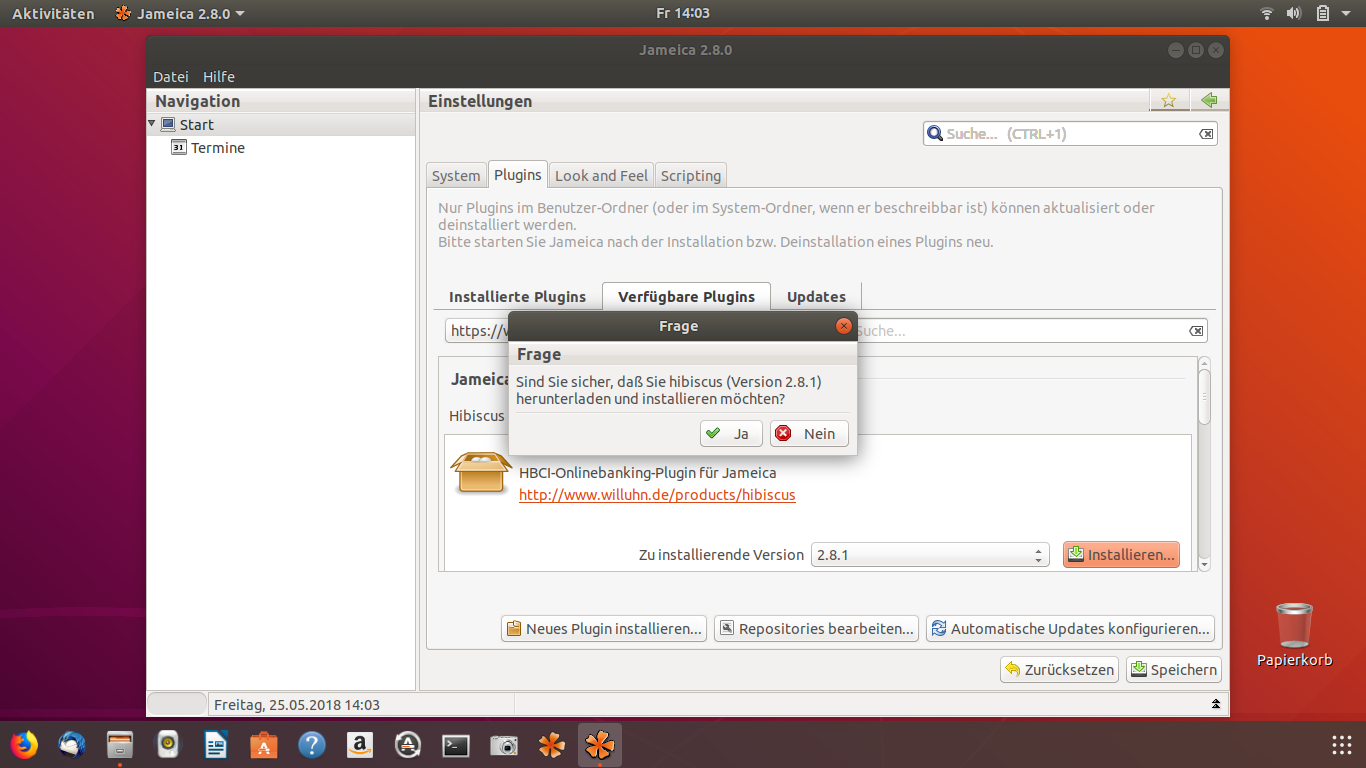The image size is (1366, 768).
Task: Click the Wi-Fi status icon
Action: point(1267,13)
